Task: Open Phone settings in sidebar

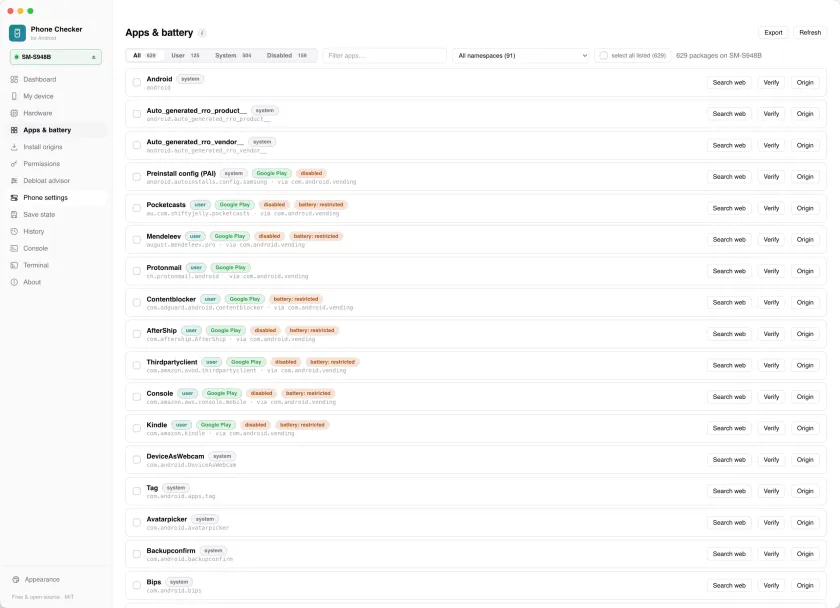Action: pyautogui.click(x=56, y=198)
